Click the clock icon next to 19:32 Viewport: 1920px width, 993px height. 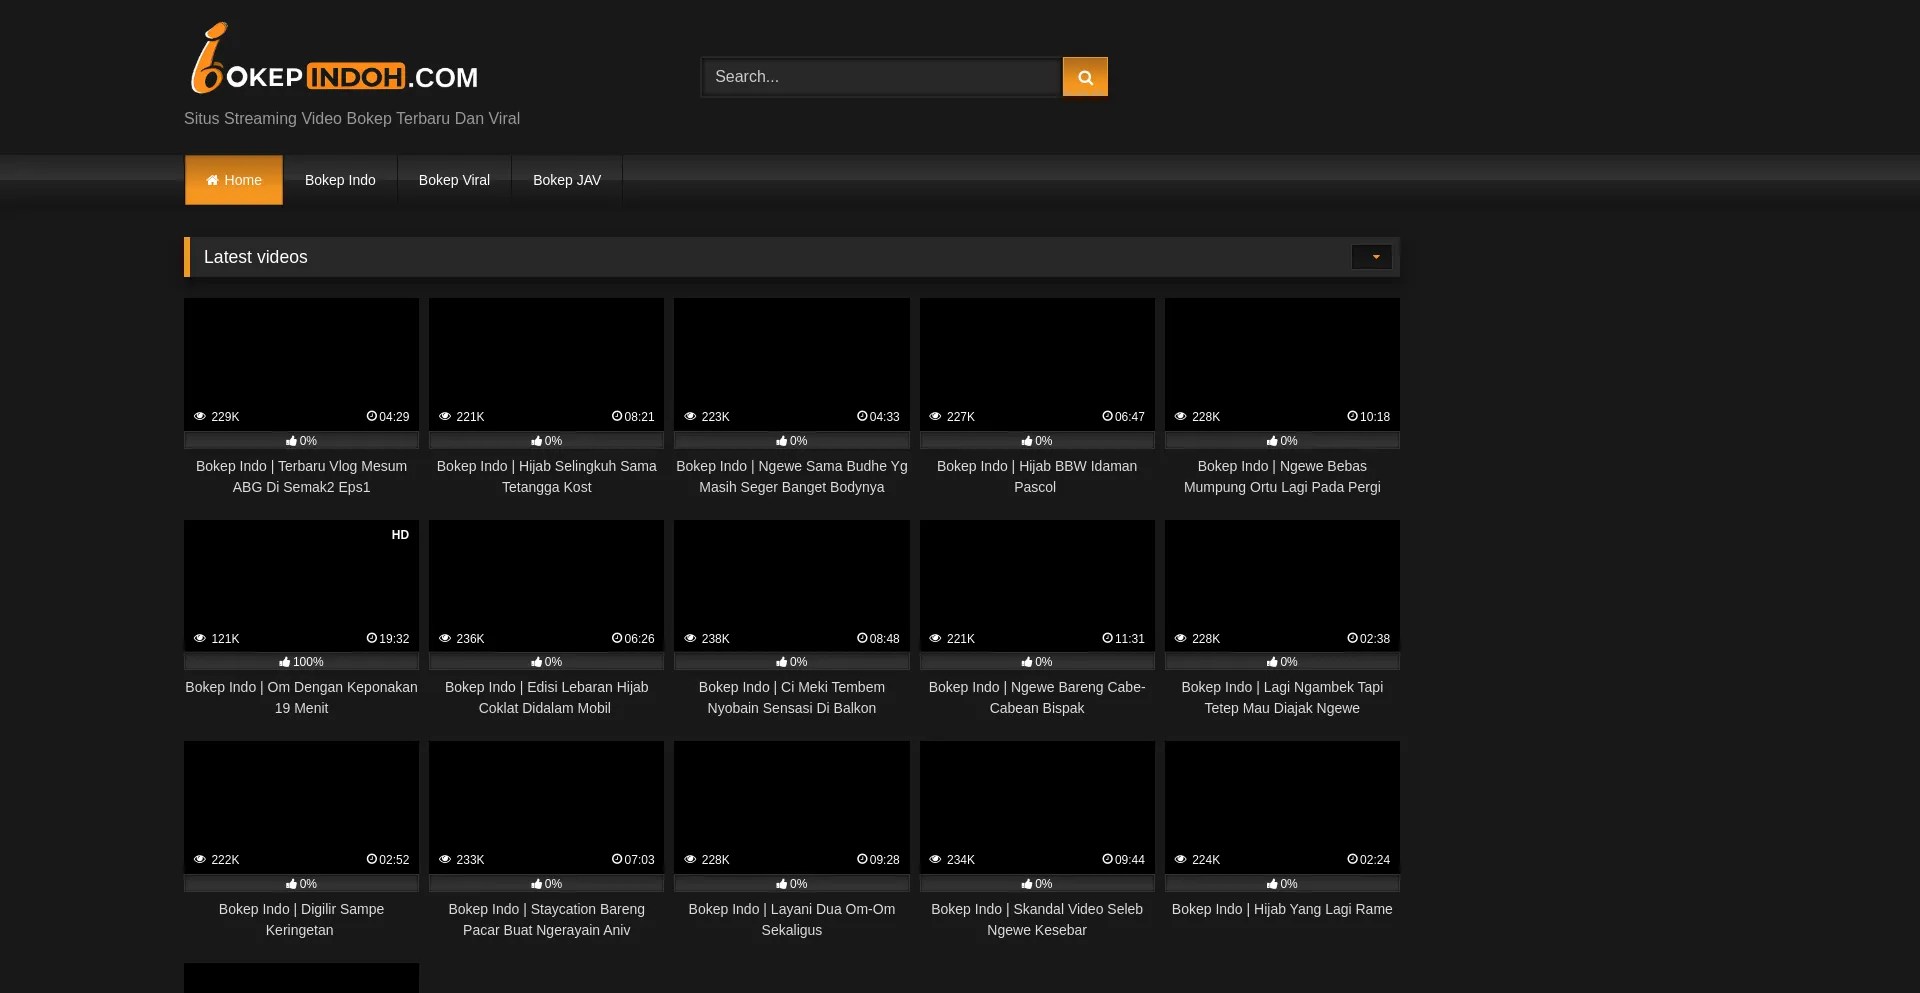point(372,639)
